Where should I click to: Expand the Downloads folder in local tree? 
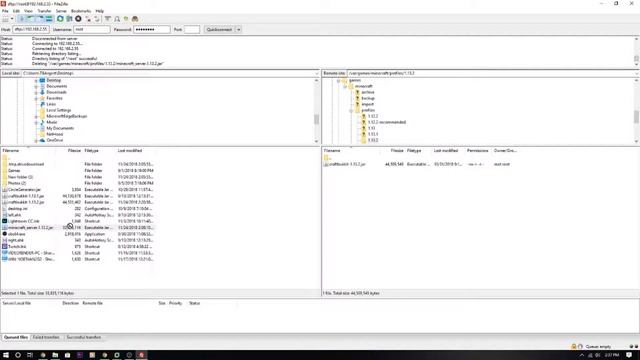click(36, 93)
